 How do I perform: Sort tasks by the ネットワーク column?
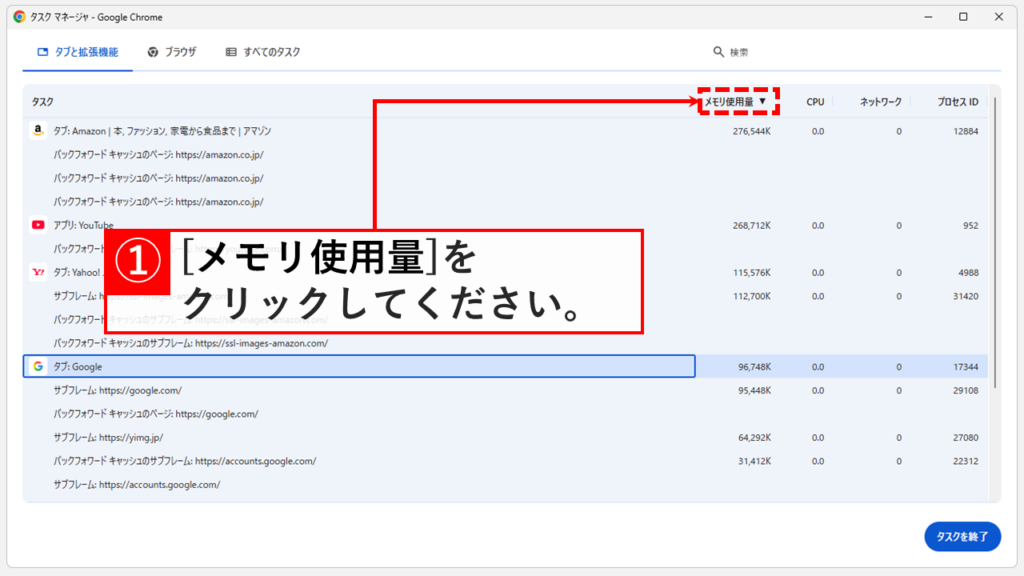coord(880,101)
